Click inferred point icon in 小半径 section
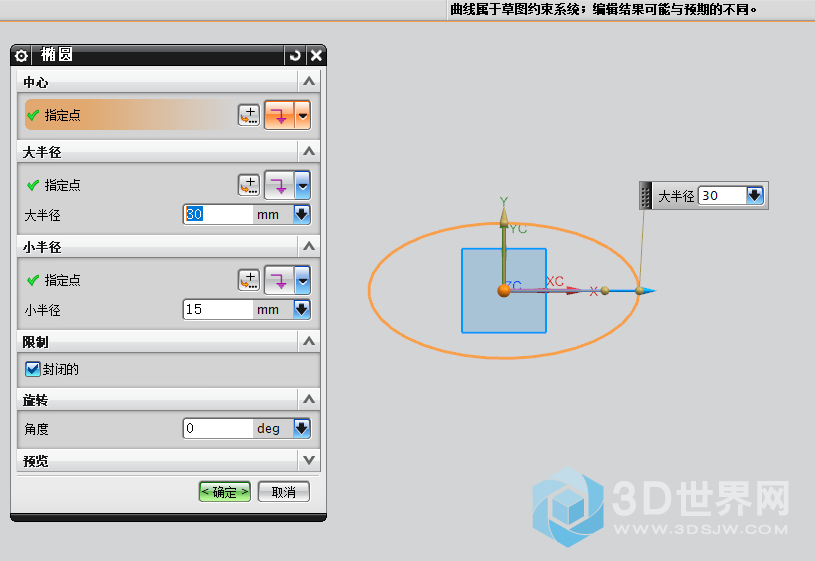The image size is (815, 561). pyautogui.click(x=279, y=280)
